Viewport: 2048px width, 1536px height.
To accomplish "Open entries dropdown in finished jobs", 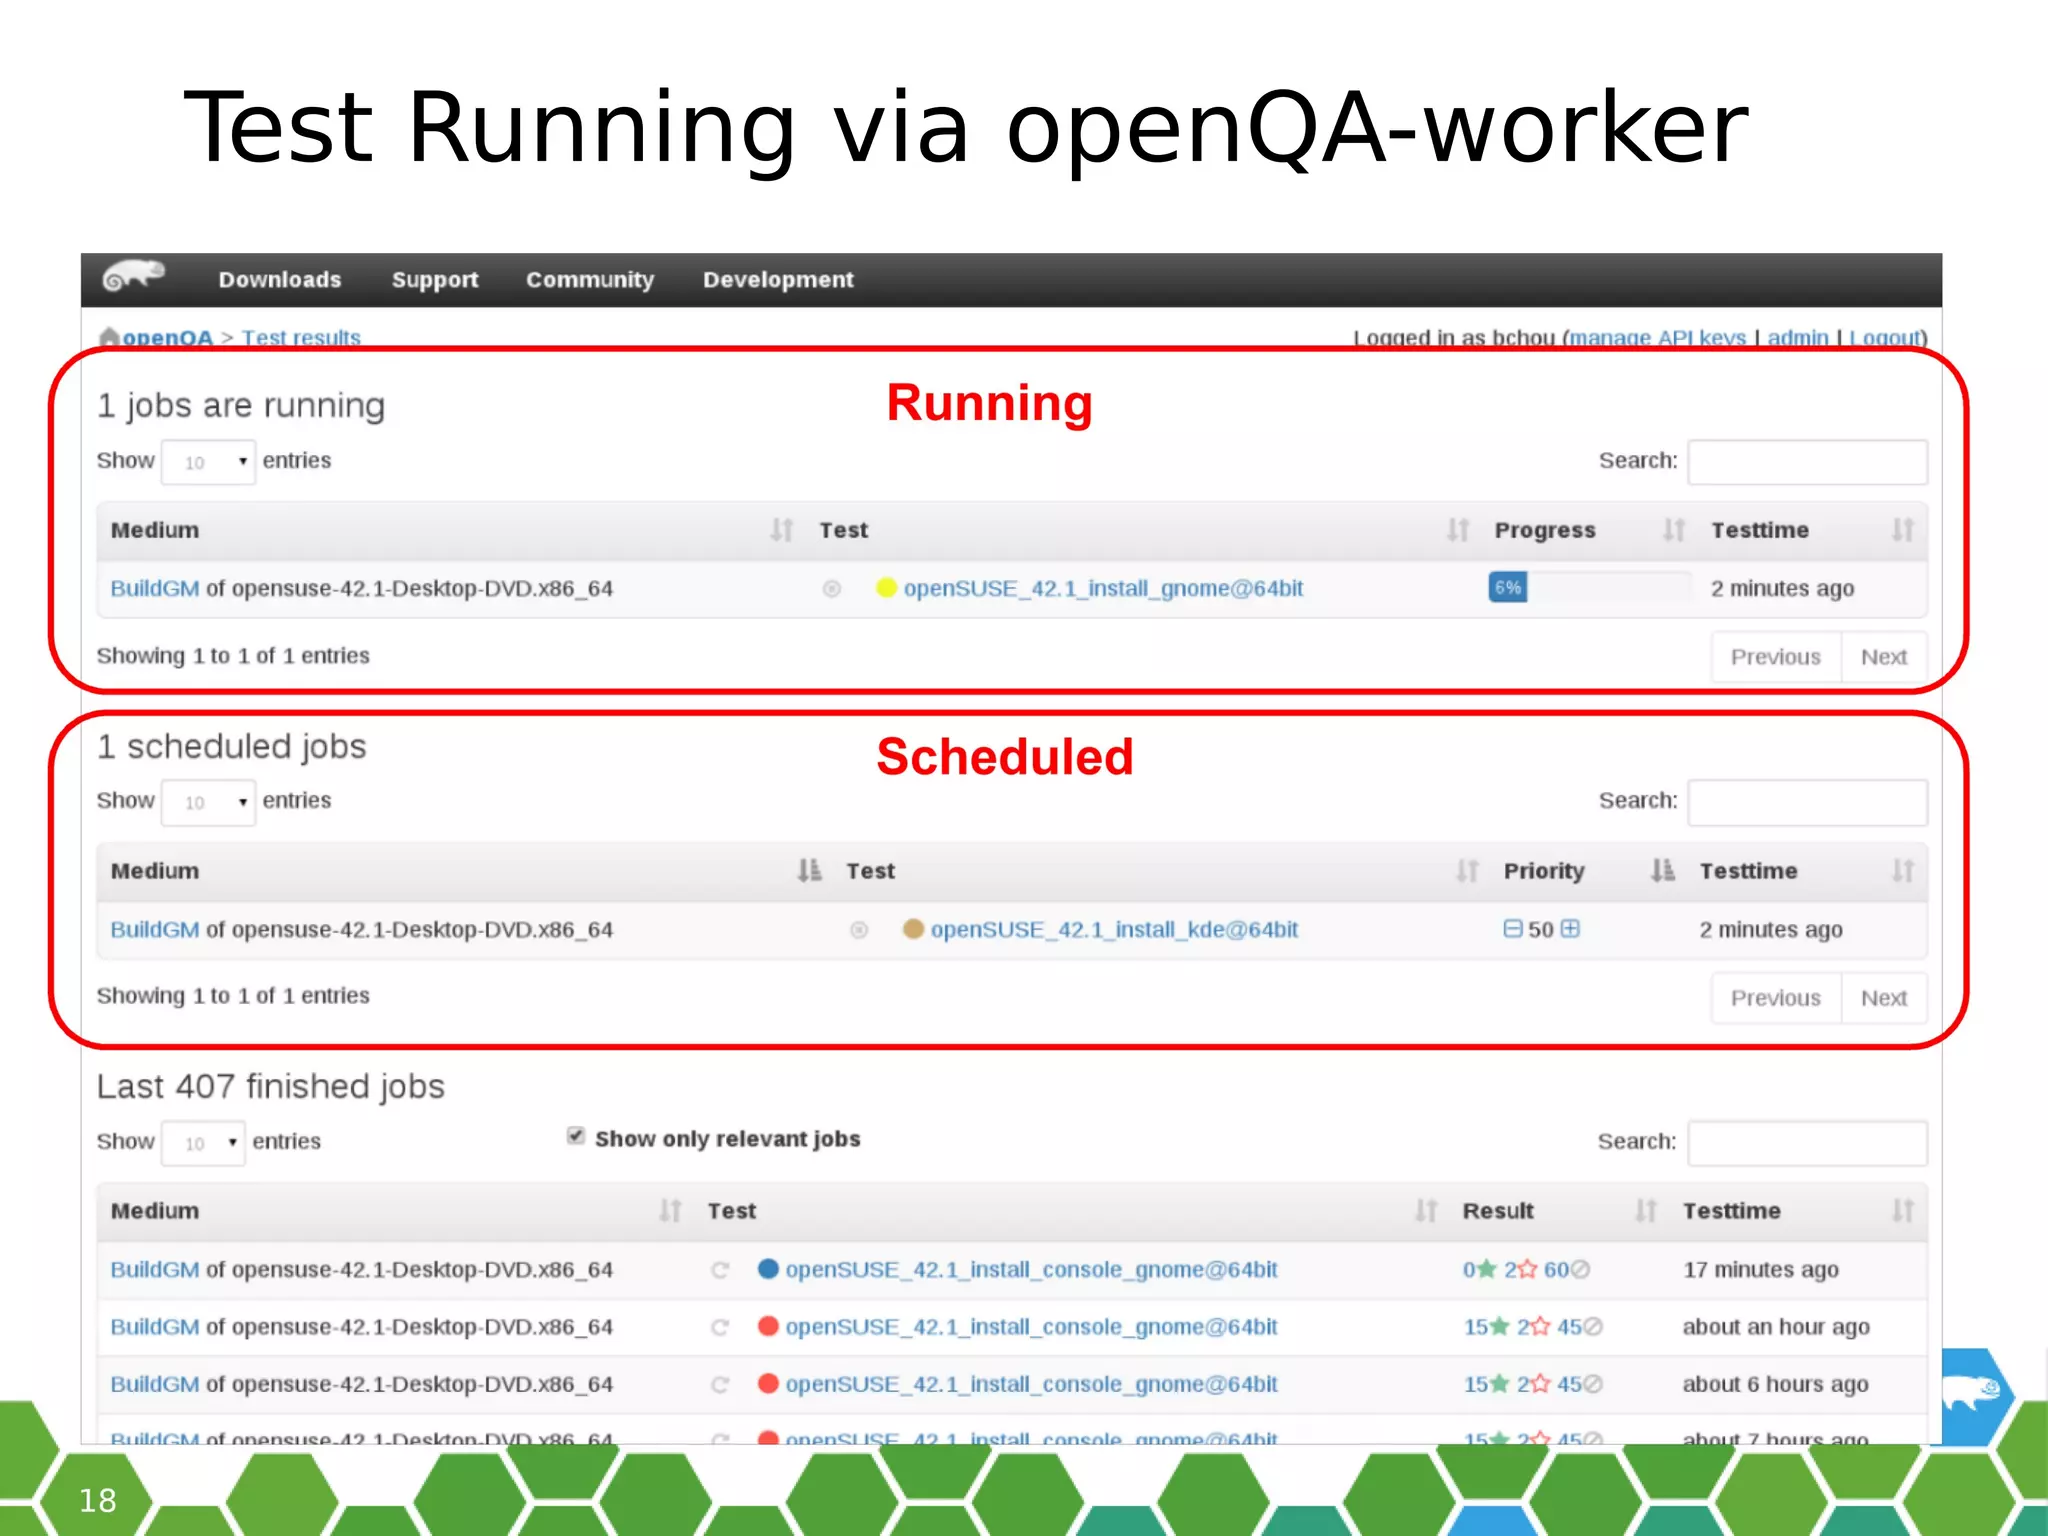I will 203,1143.
